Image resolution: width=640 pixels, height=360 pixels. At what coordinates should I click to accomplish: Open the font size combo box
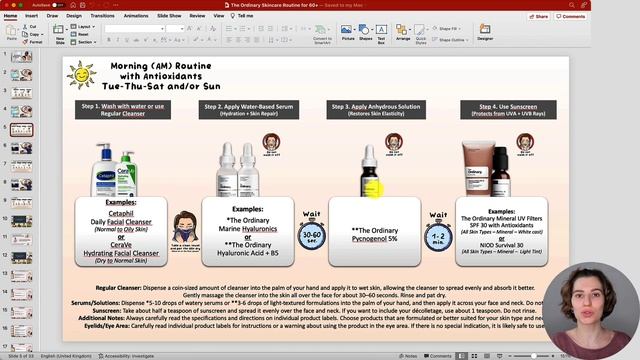coord(175,29)
